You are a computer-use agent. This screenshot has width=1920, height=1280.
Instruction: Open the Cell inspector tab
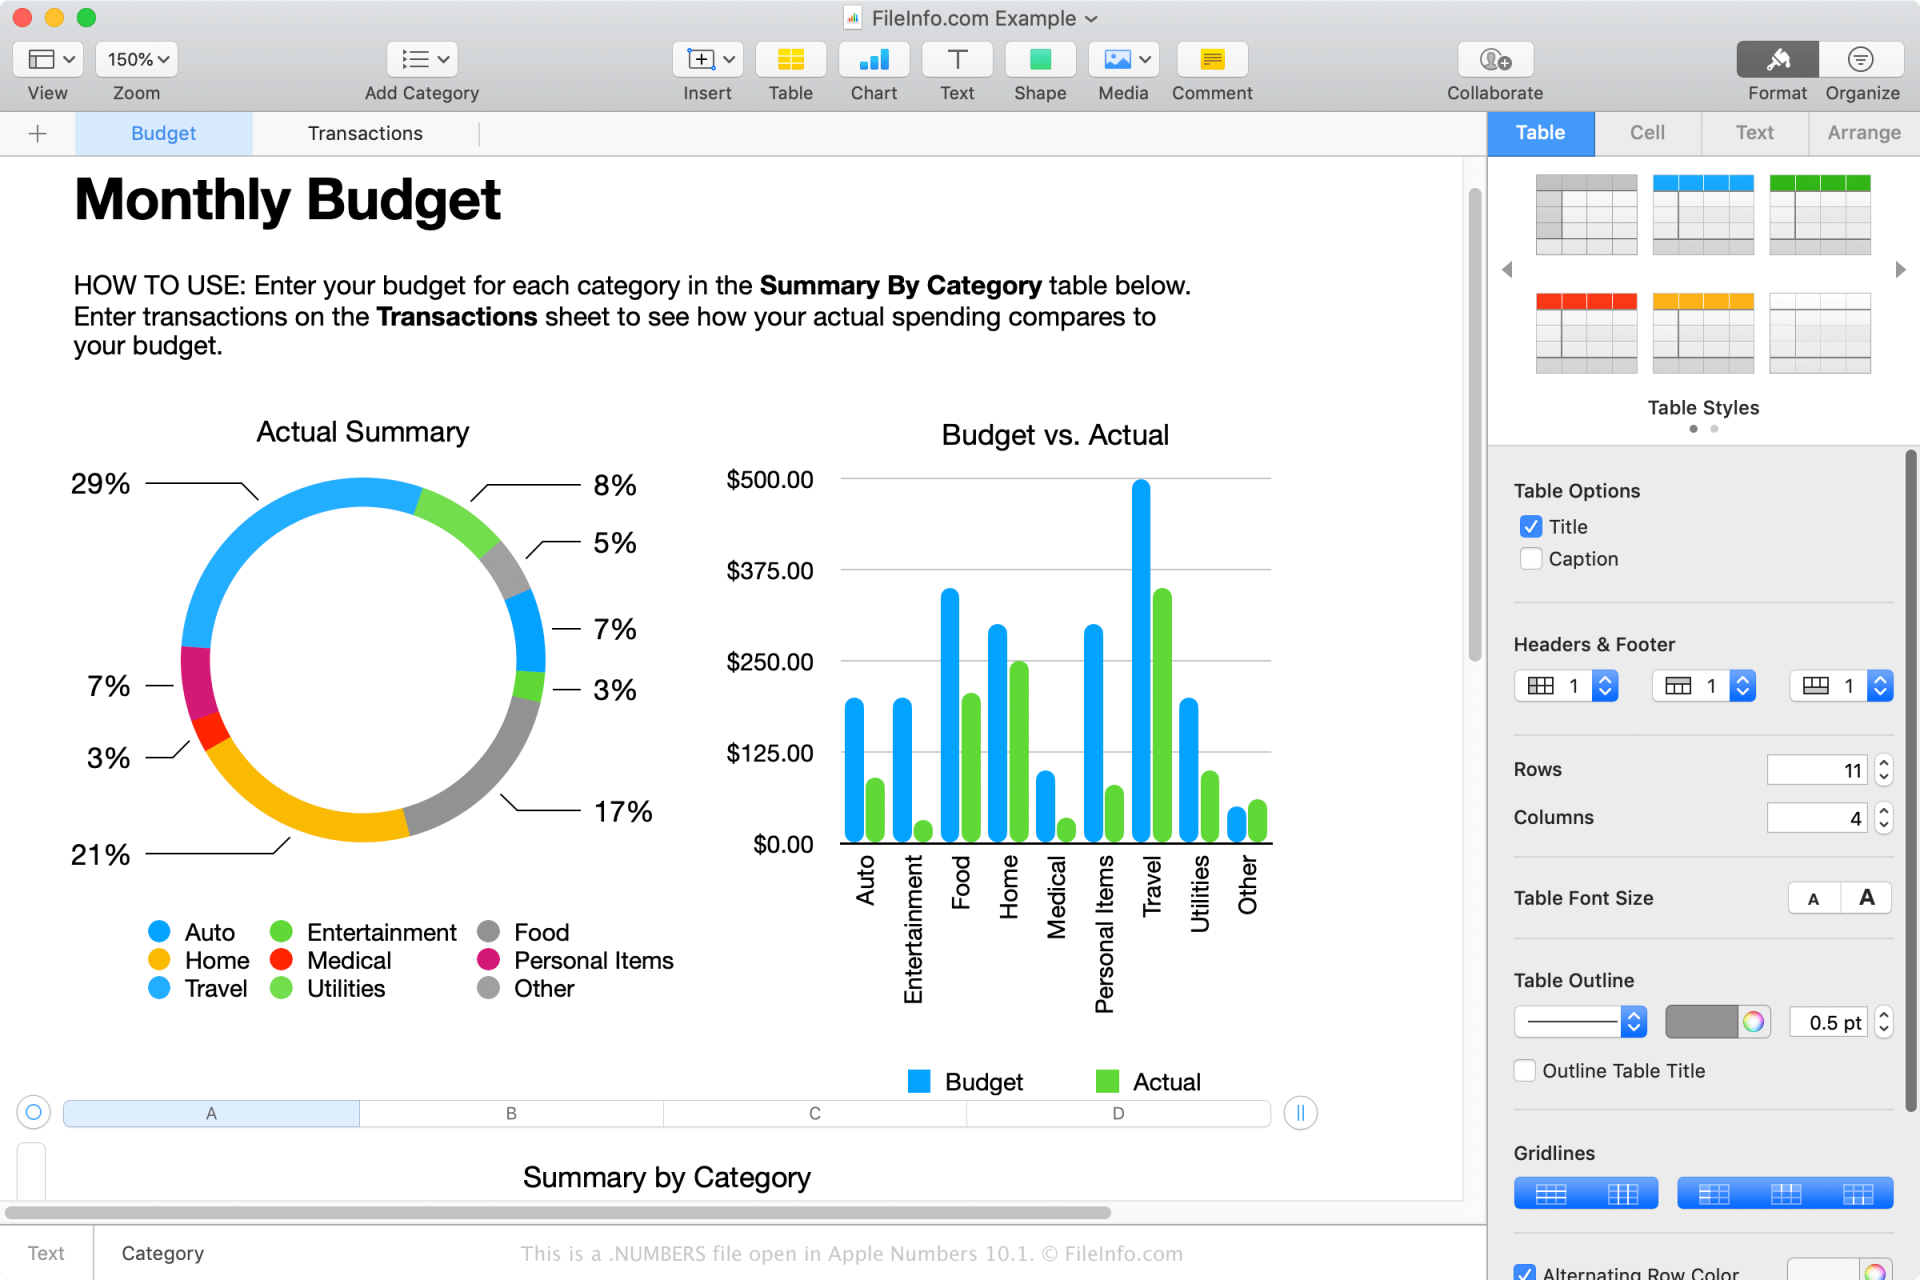coord(1647,133)
